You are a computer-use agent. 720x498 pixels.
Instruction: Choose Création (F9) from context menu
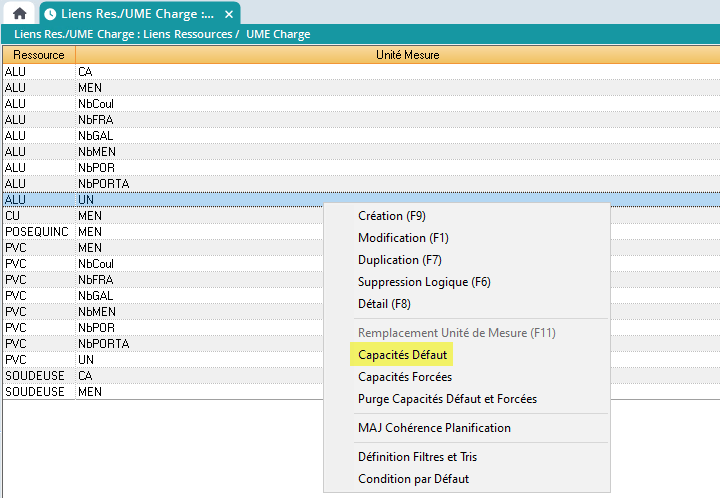point(392,216)
